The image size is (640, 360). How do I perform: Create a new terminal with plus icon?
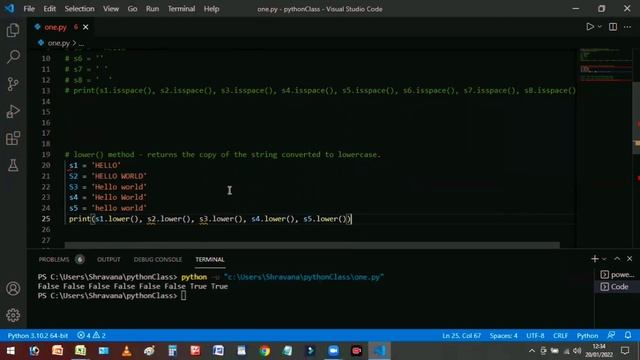tap(594, 259)
